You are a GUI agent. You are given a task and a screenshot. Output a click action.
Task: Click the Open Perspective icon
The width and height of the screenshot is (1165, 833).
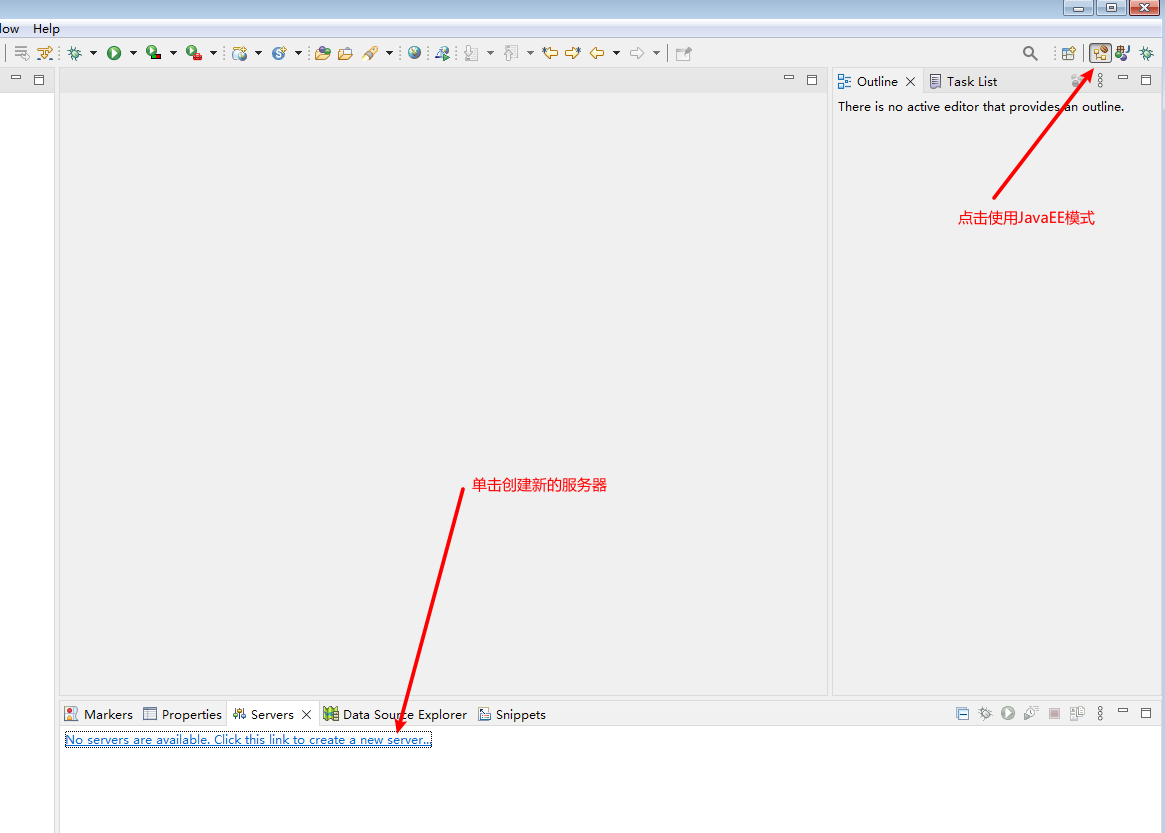click(1068, 53)
